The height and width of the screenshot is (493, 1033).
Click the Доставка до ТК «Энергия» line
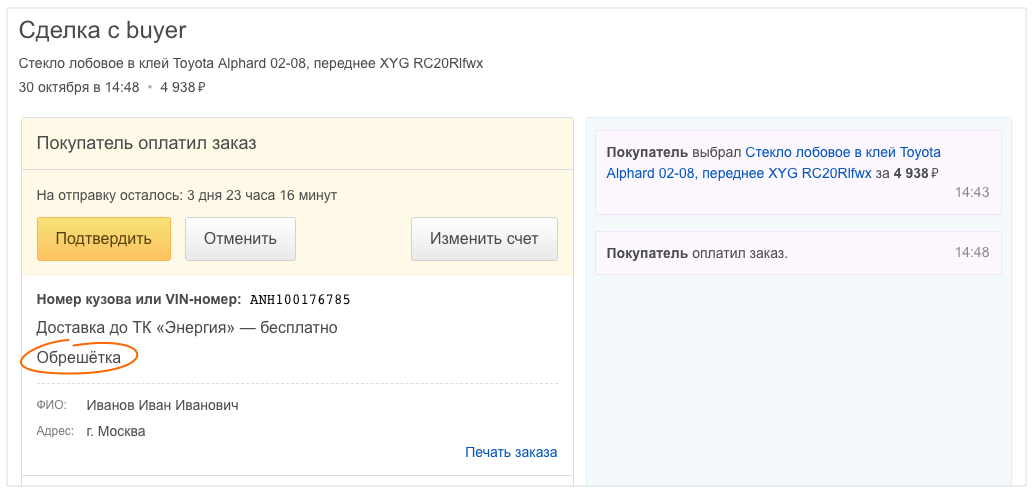coord(187,328)
